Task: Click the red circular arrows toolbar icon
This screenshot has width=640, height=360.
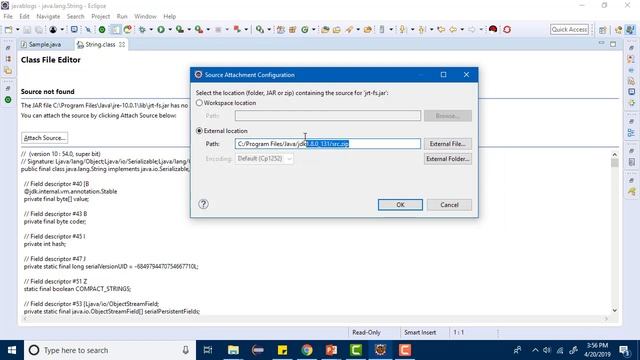Action: 507,29
